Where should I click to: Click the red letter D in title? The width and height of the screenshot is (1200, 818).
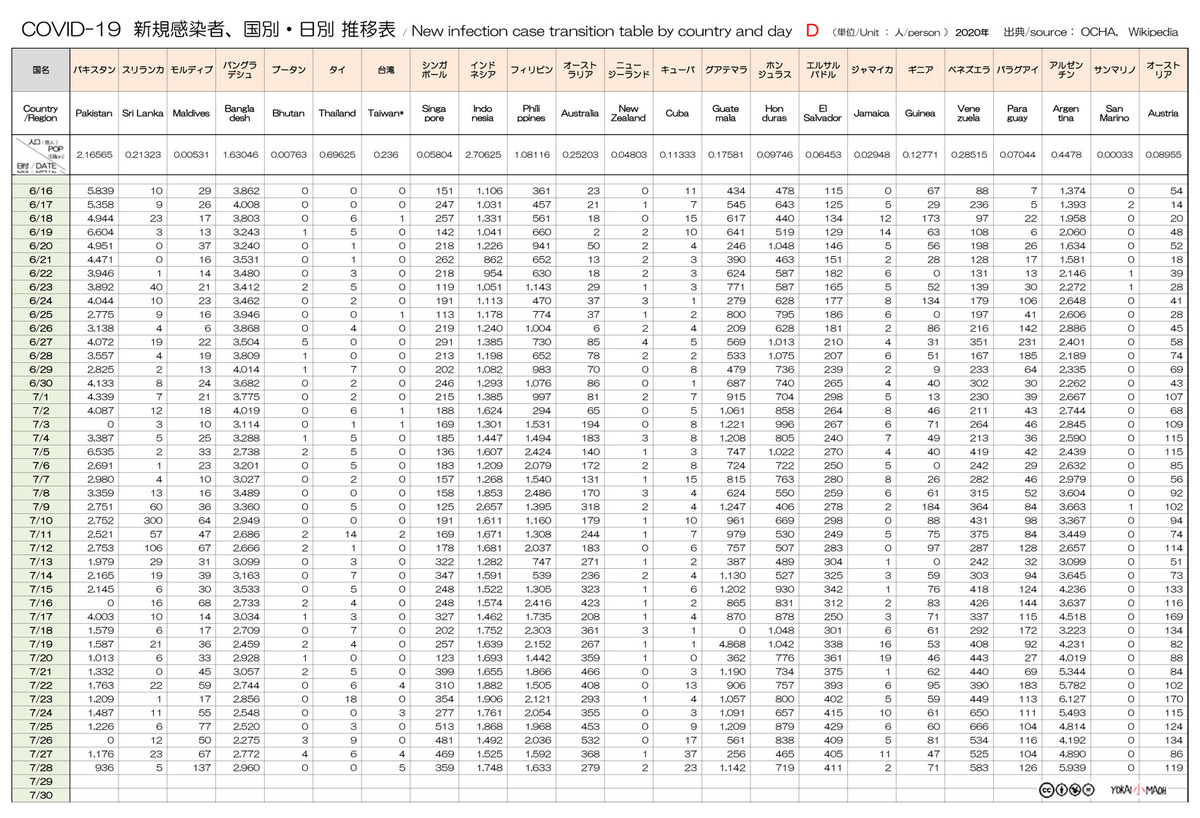tap(813, 30)
